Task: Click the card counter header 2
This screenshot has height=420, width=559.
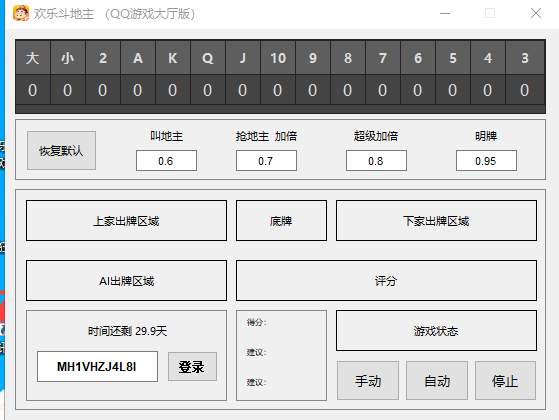Action: pyautogui.click(x=103, y=58)
